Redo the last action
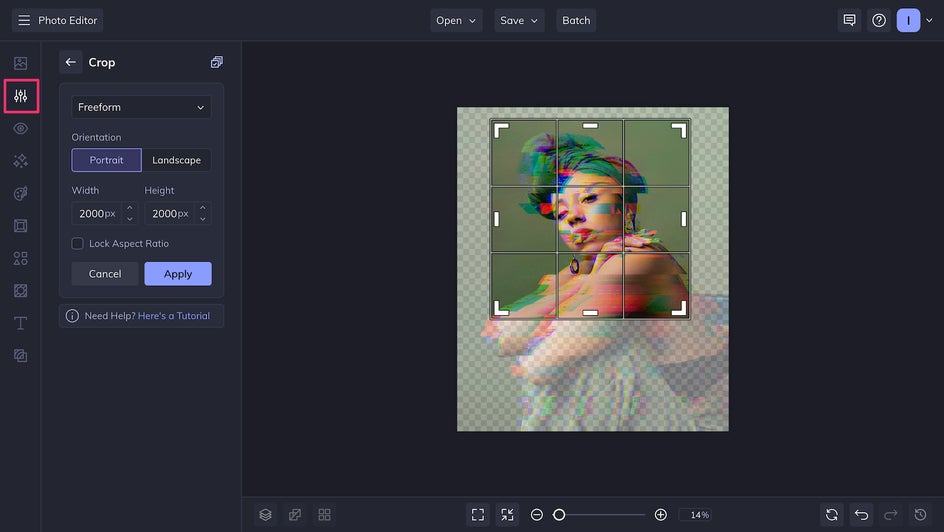Viewport: 944px width, 532px height. click(891, 515)
